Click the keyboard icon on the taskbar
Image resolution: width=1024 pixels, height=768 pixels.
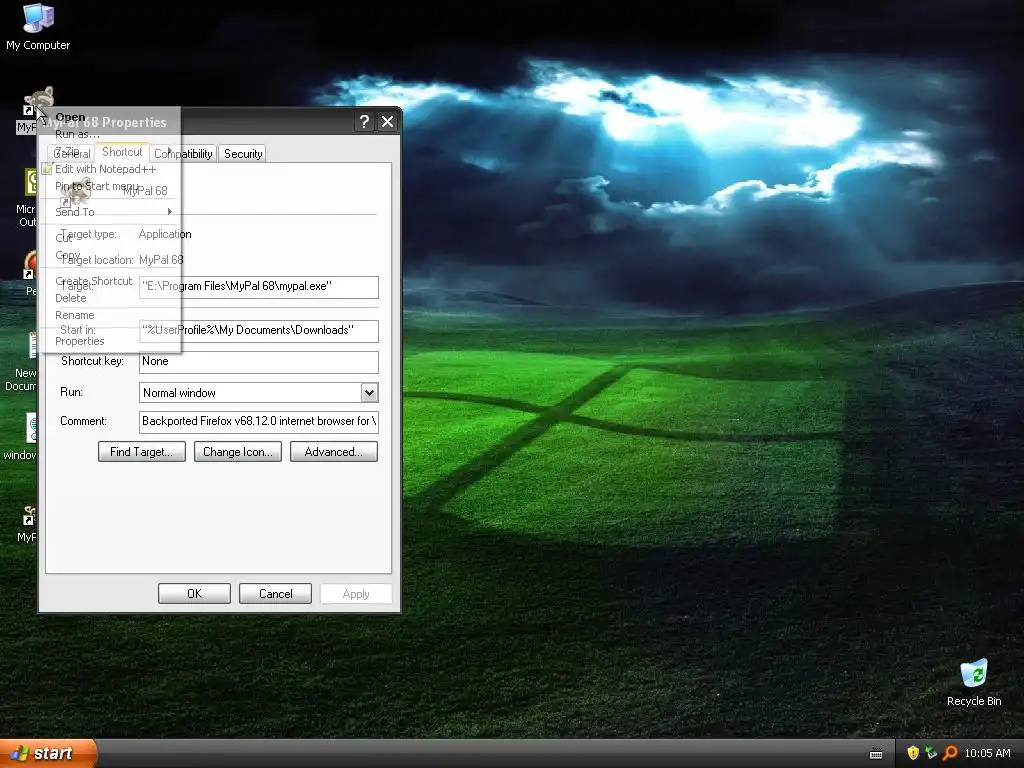point(876,754)
